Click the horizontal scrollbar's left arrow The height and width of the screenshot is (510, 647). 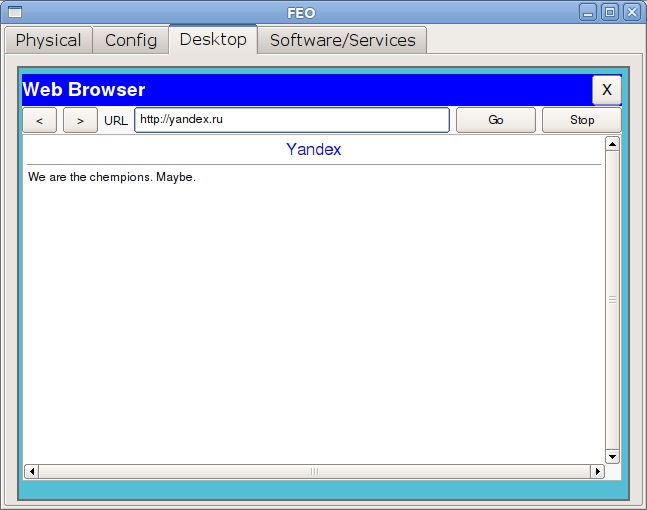click(31, 471)
